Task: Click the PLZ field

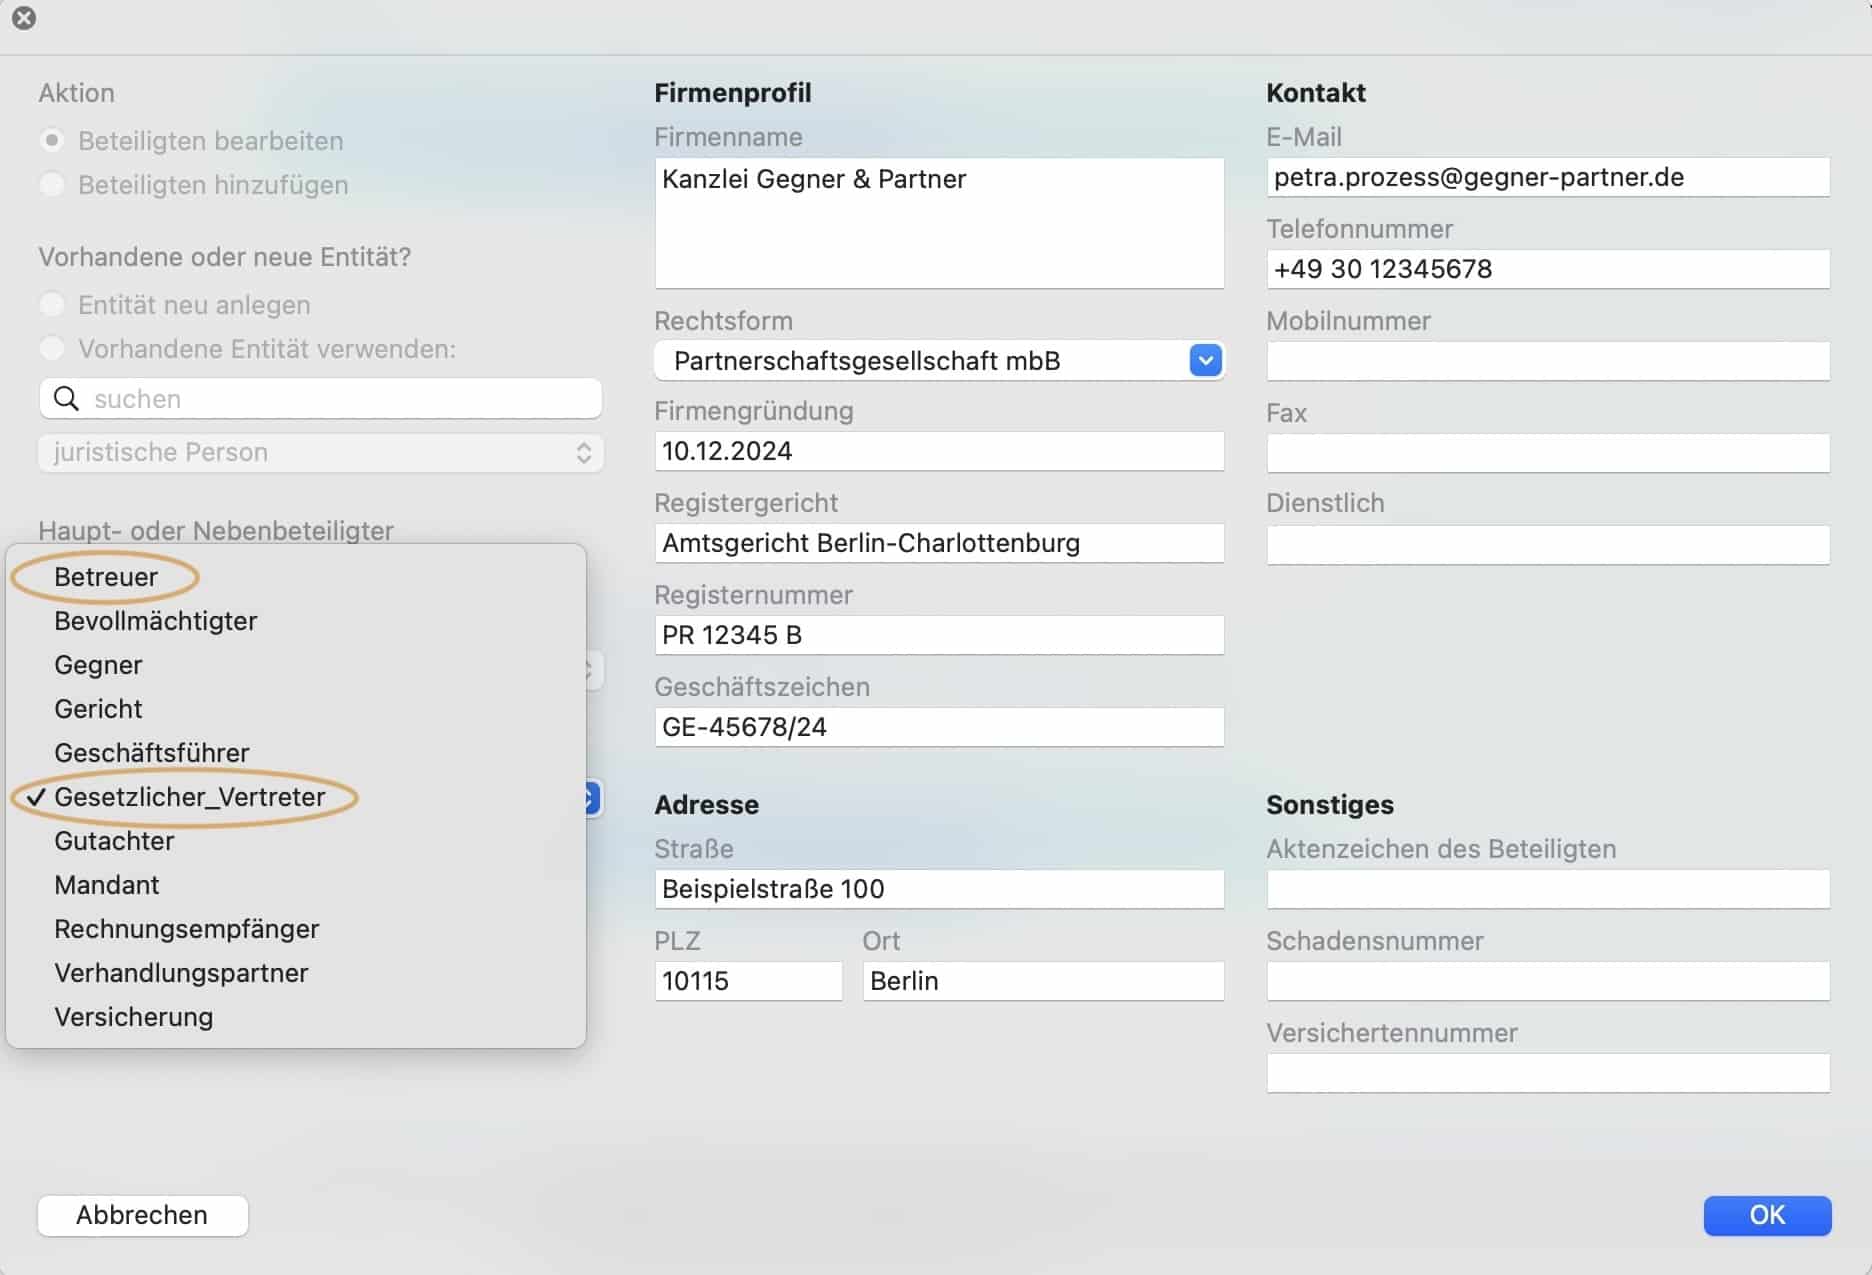Action: point(748,981)
